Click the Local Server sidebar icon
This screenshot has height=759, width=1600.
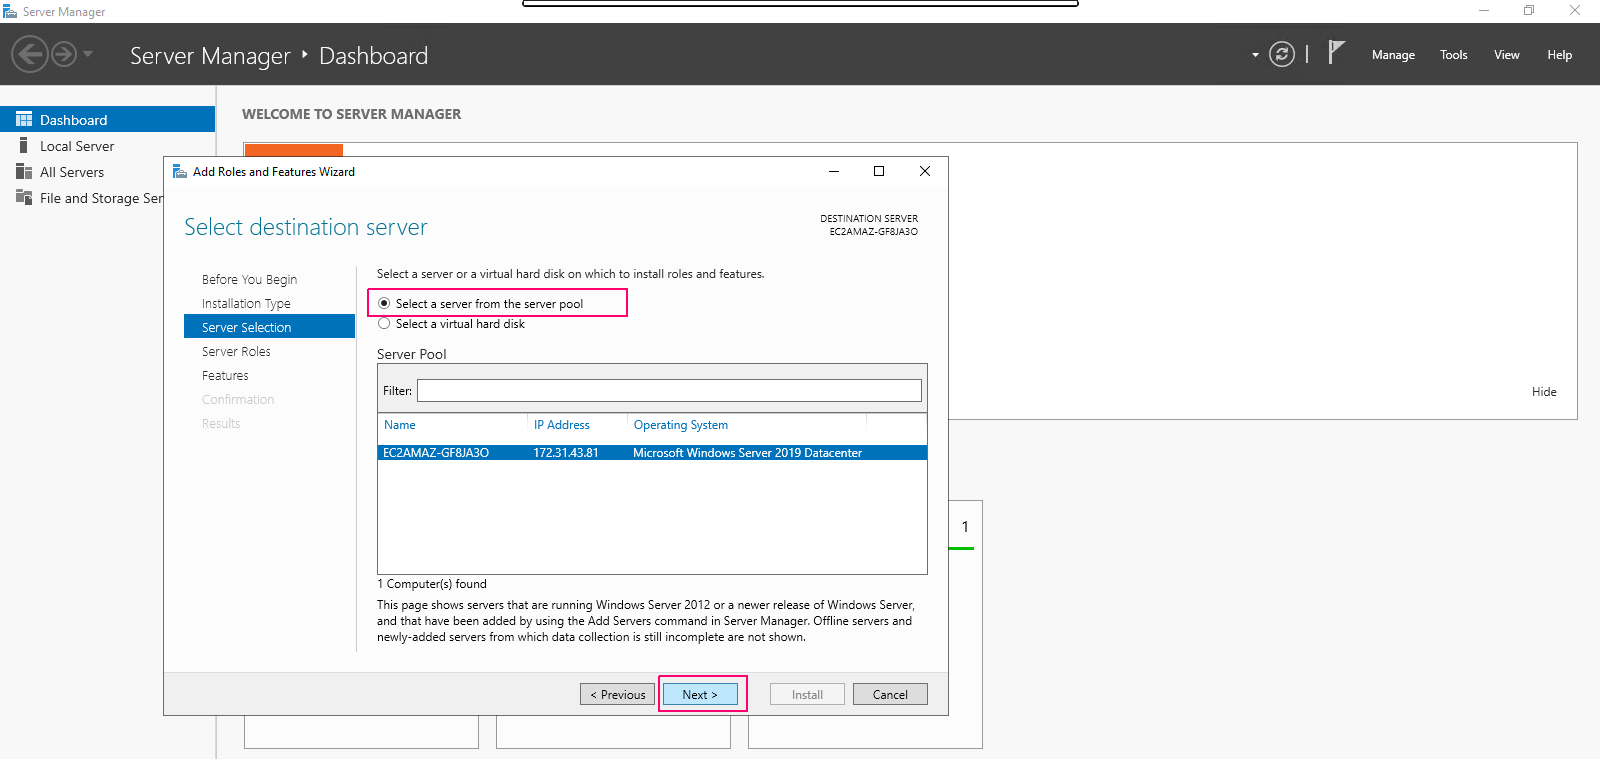(x=24, y=145)
